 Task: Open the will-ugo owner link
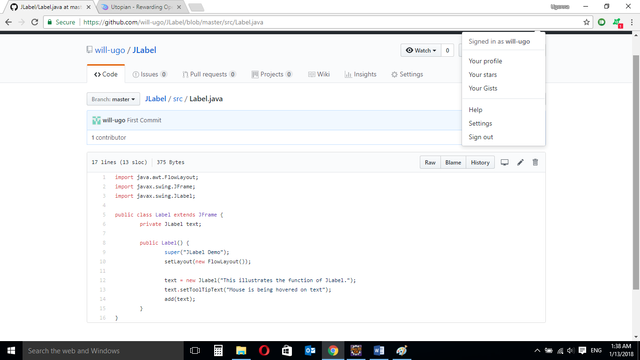(110, 50)
